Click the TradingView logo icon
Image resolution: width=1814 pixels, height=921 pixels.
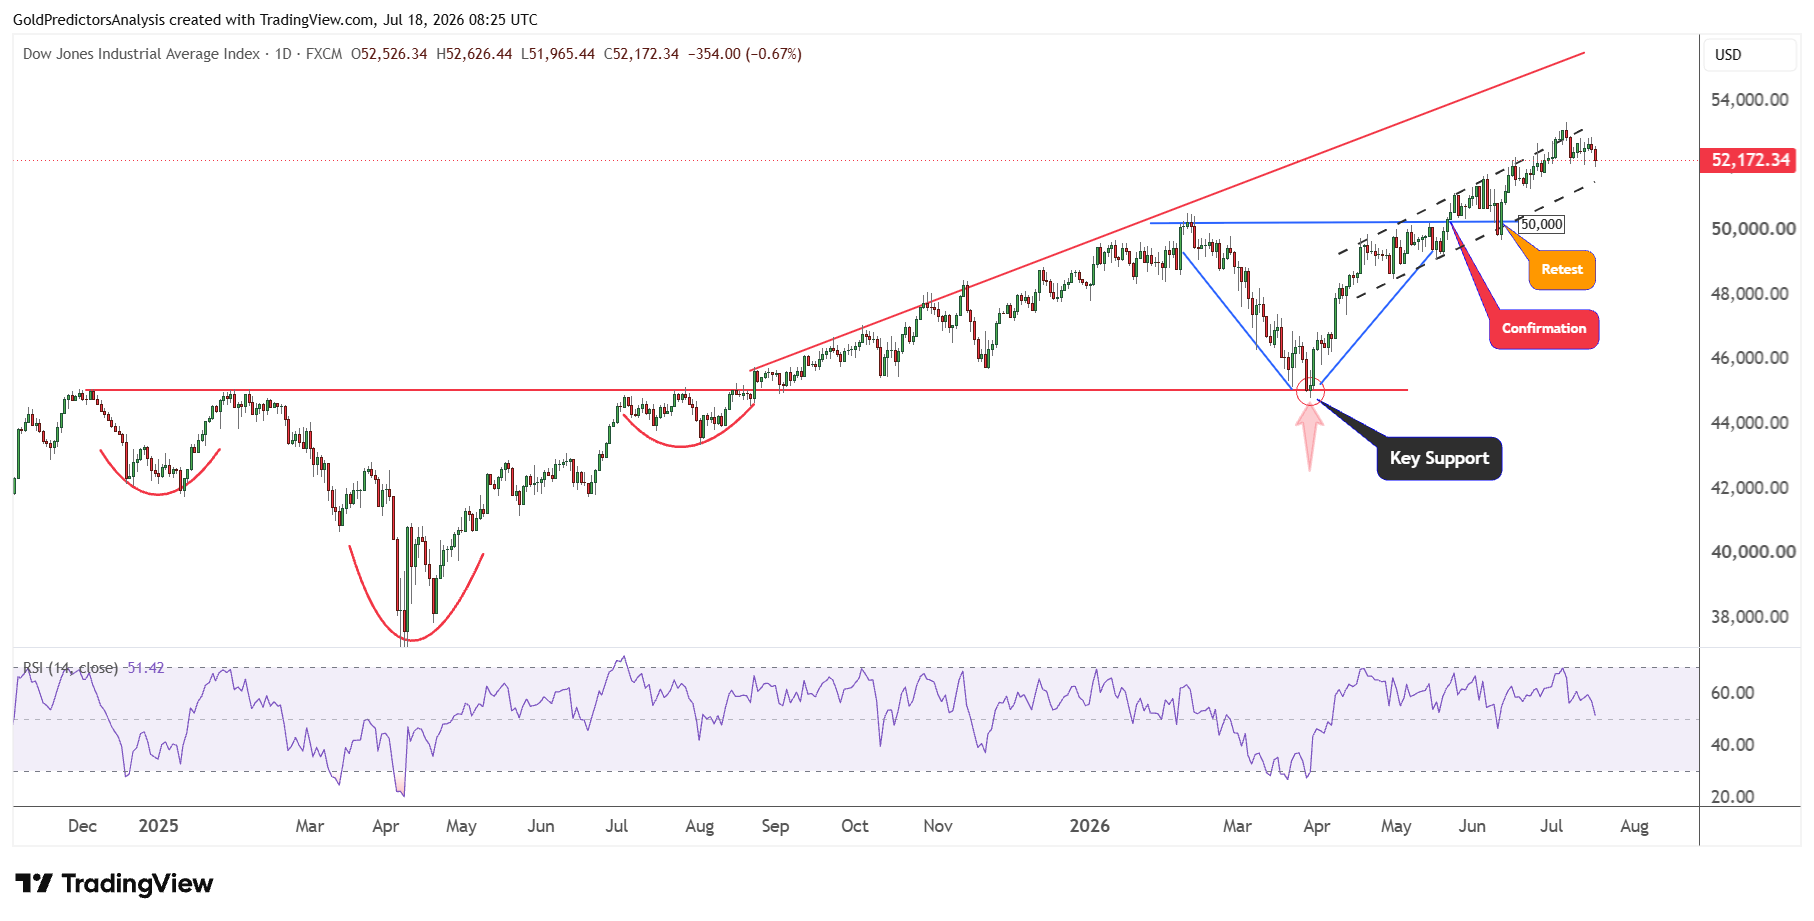point(33,883)
